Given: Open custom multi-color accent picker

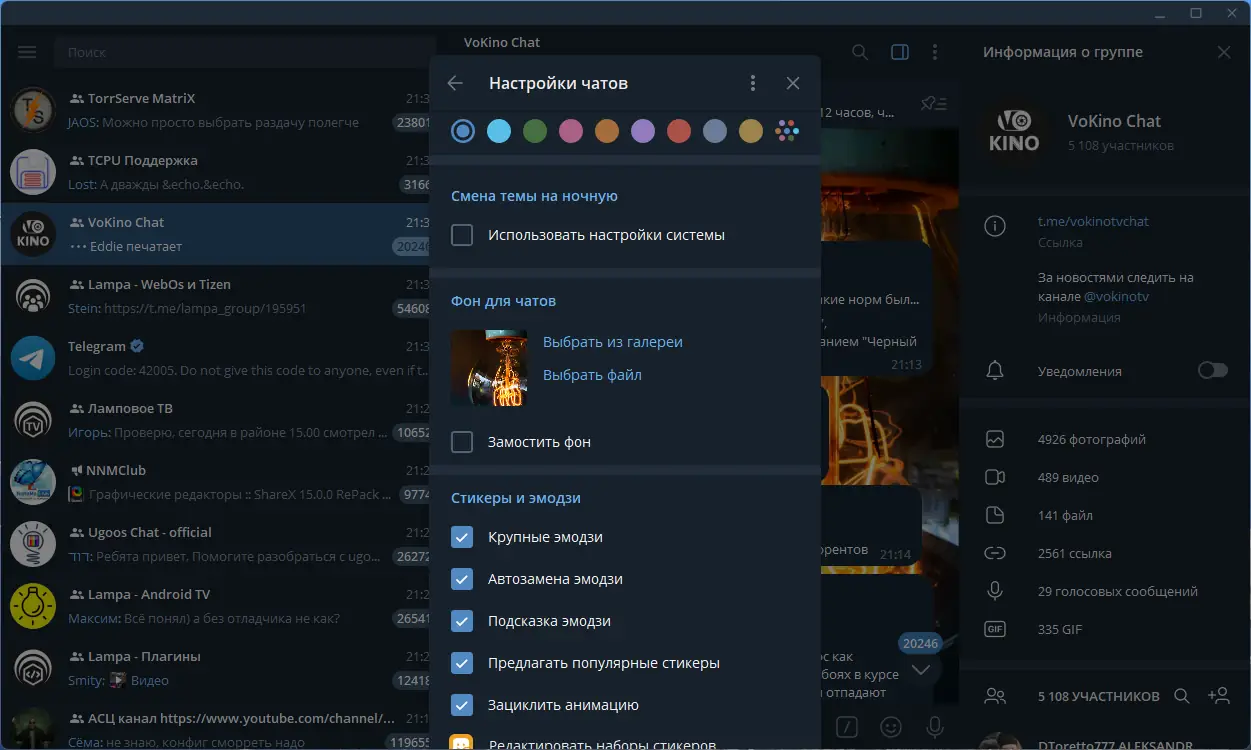Looking at the screenshot, I should [787, 131].
